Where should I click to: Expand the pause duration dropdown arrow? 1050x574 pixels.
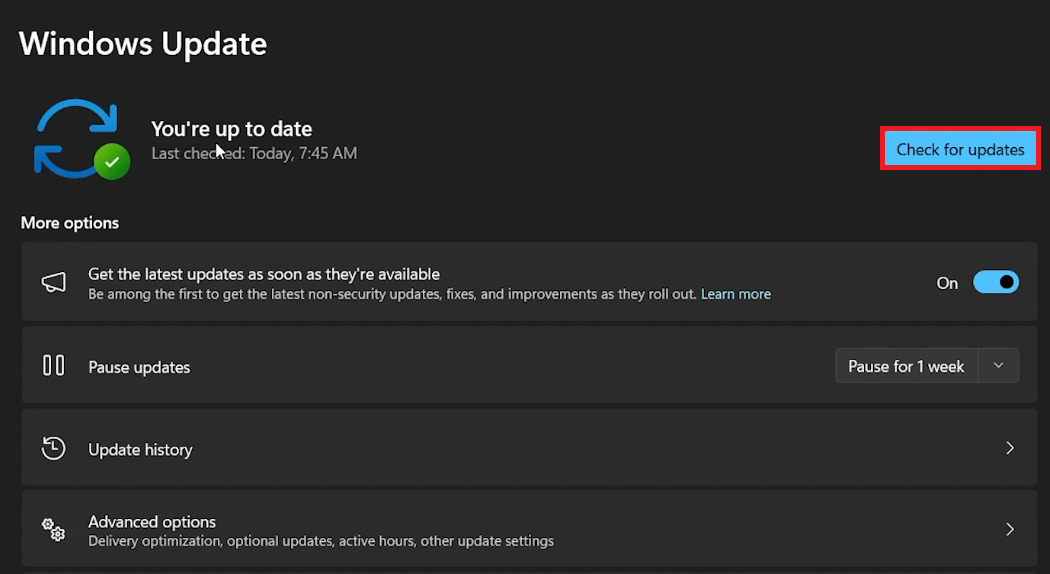coord(998,366)
